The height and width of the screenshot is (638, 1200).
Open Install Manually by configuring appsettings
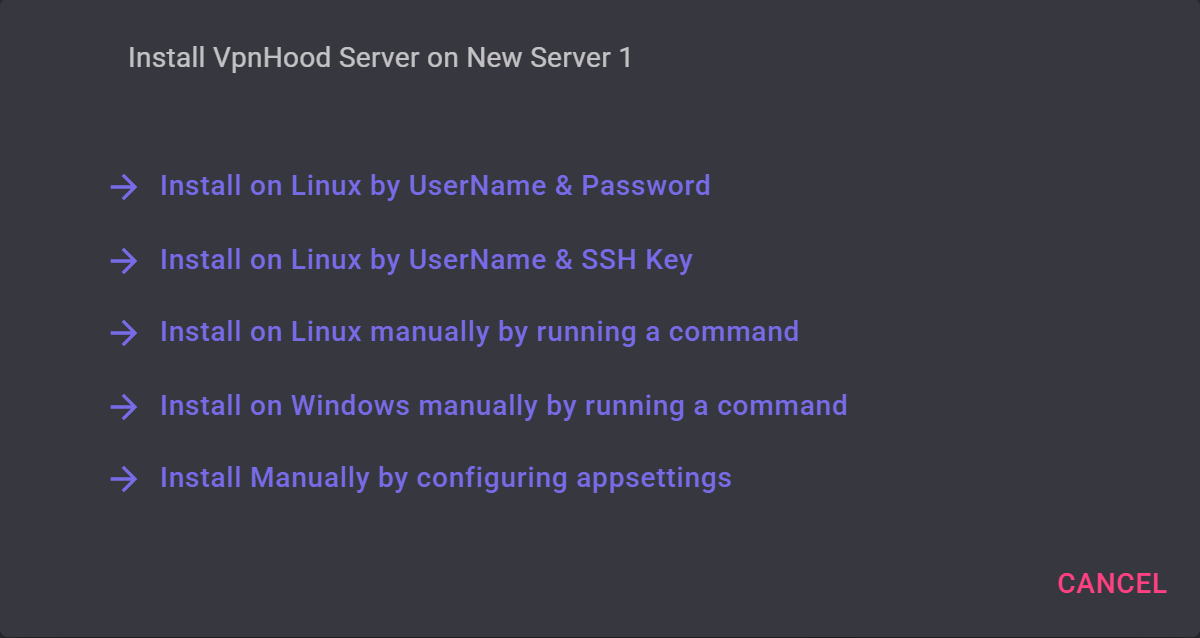click(x=445, y=478)
